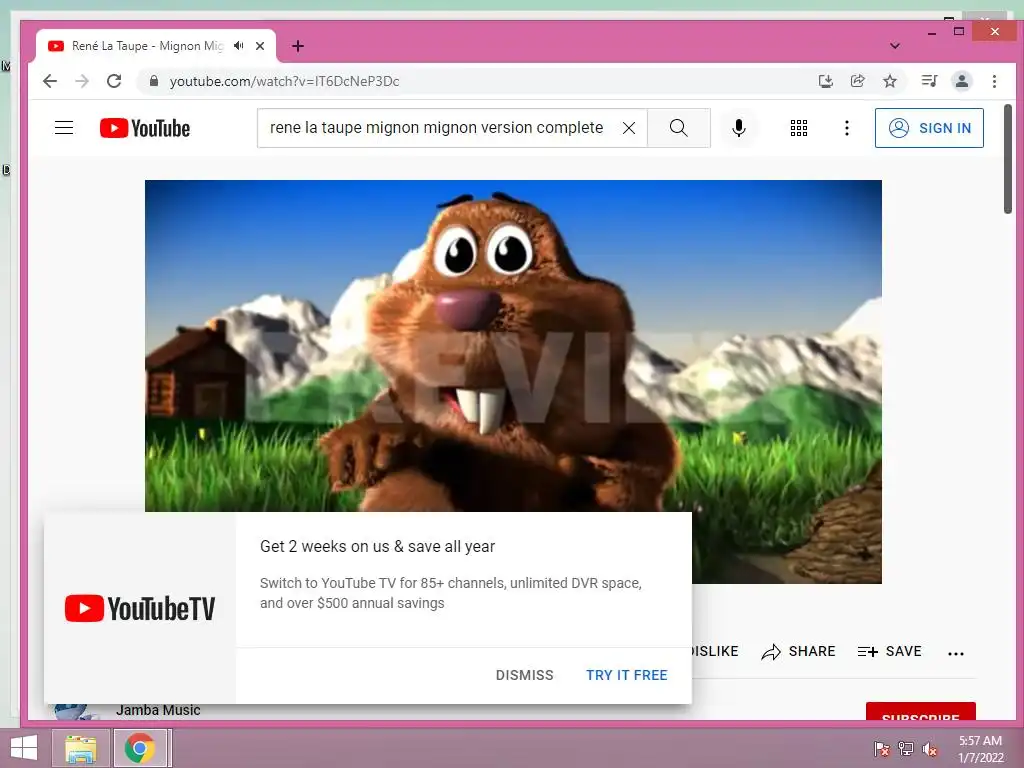Click the search magnifier button
Image resolution: width=1024 pixels, height=768 pixels.
point(679,128)
